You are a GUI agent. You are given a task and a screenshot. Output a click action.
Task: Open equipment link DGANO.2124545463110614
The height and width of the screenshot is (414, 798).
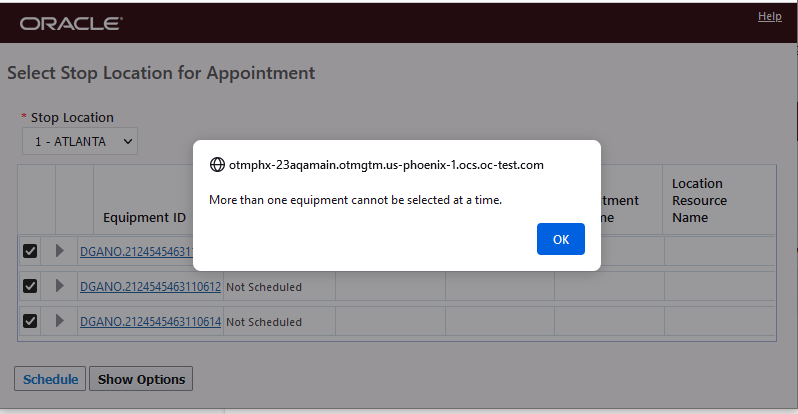(x=150, y=322)
